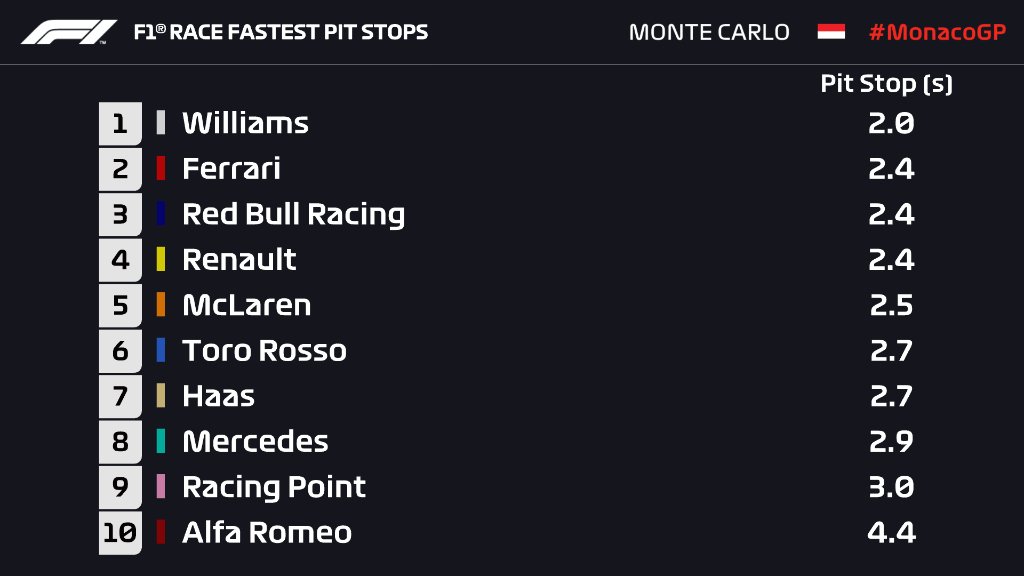Select the Toro Rosso team name
Screen dimensions: 1024x576
pyautogui.click(x=264, y=350)
